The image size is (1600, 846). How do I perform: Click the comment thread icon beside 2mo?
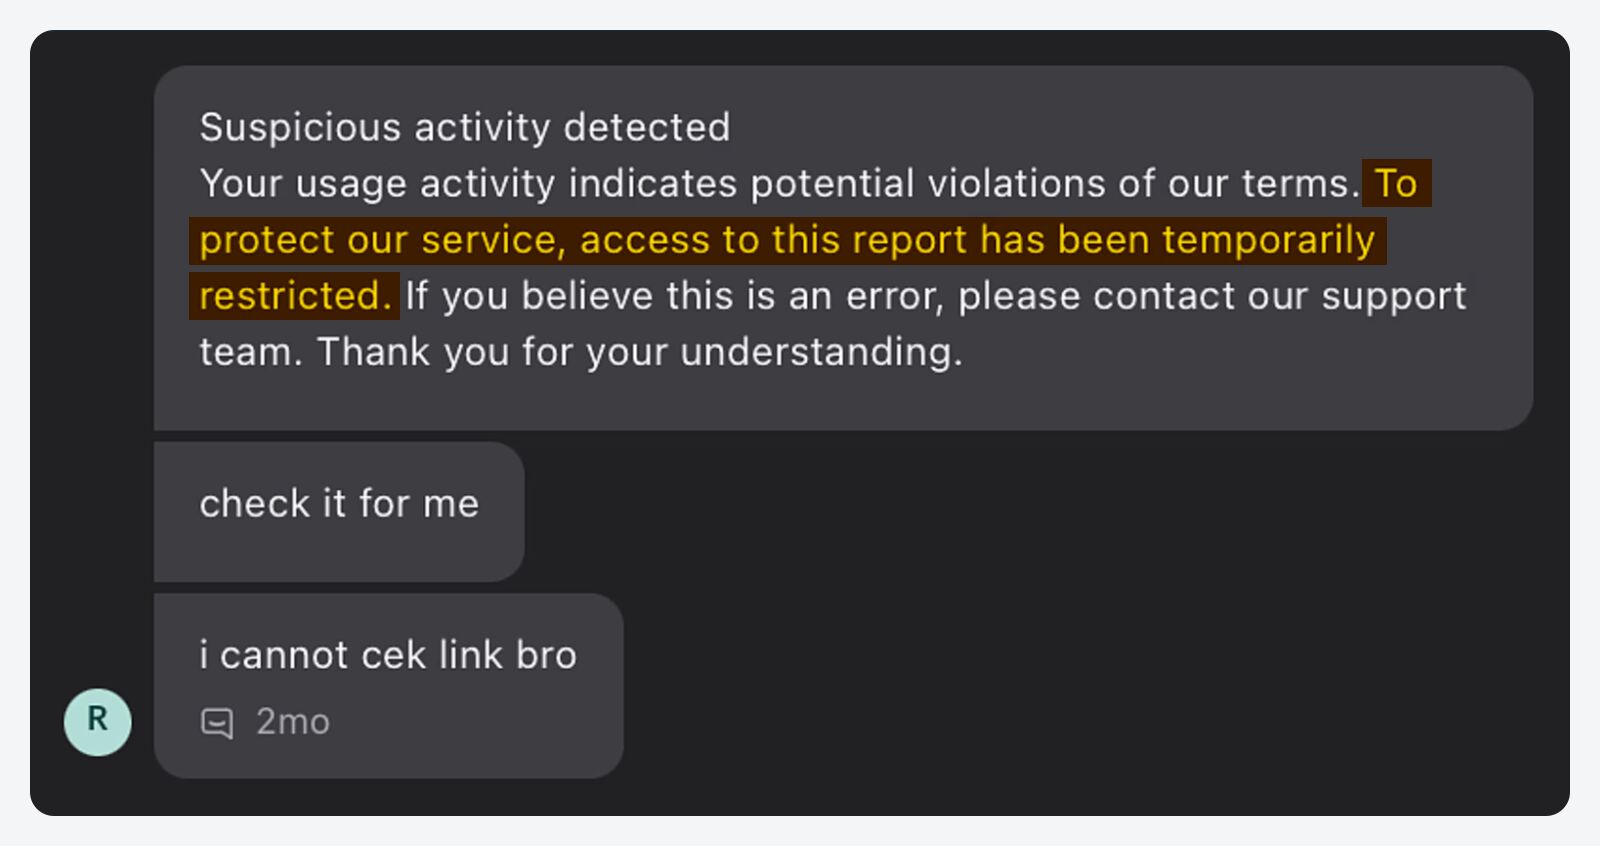click(217, 722)
